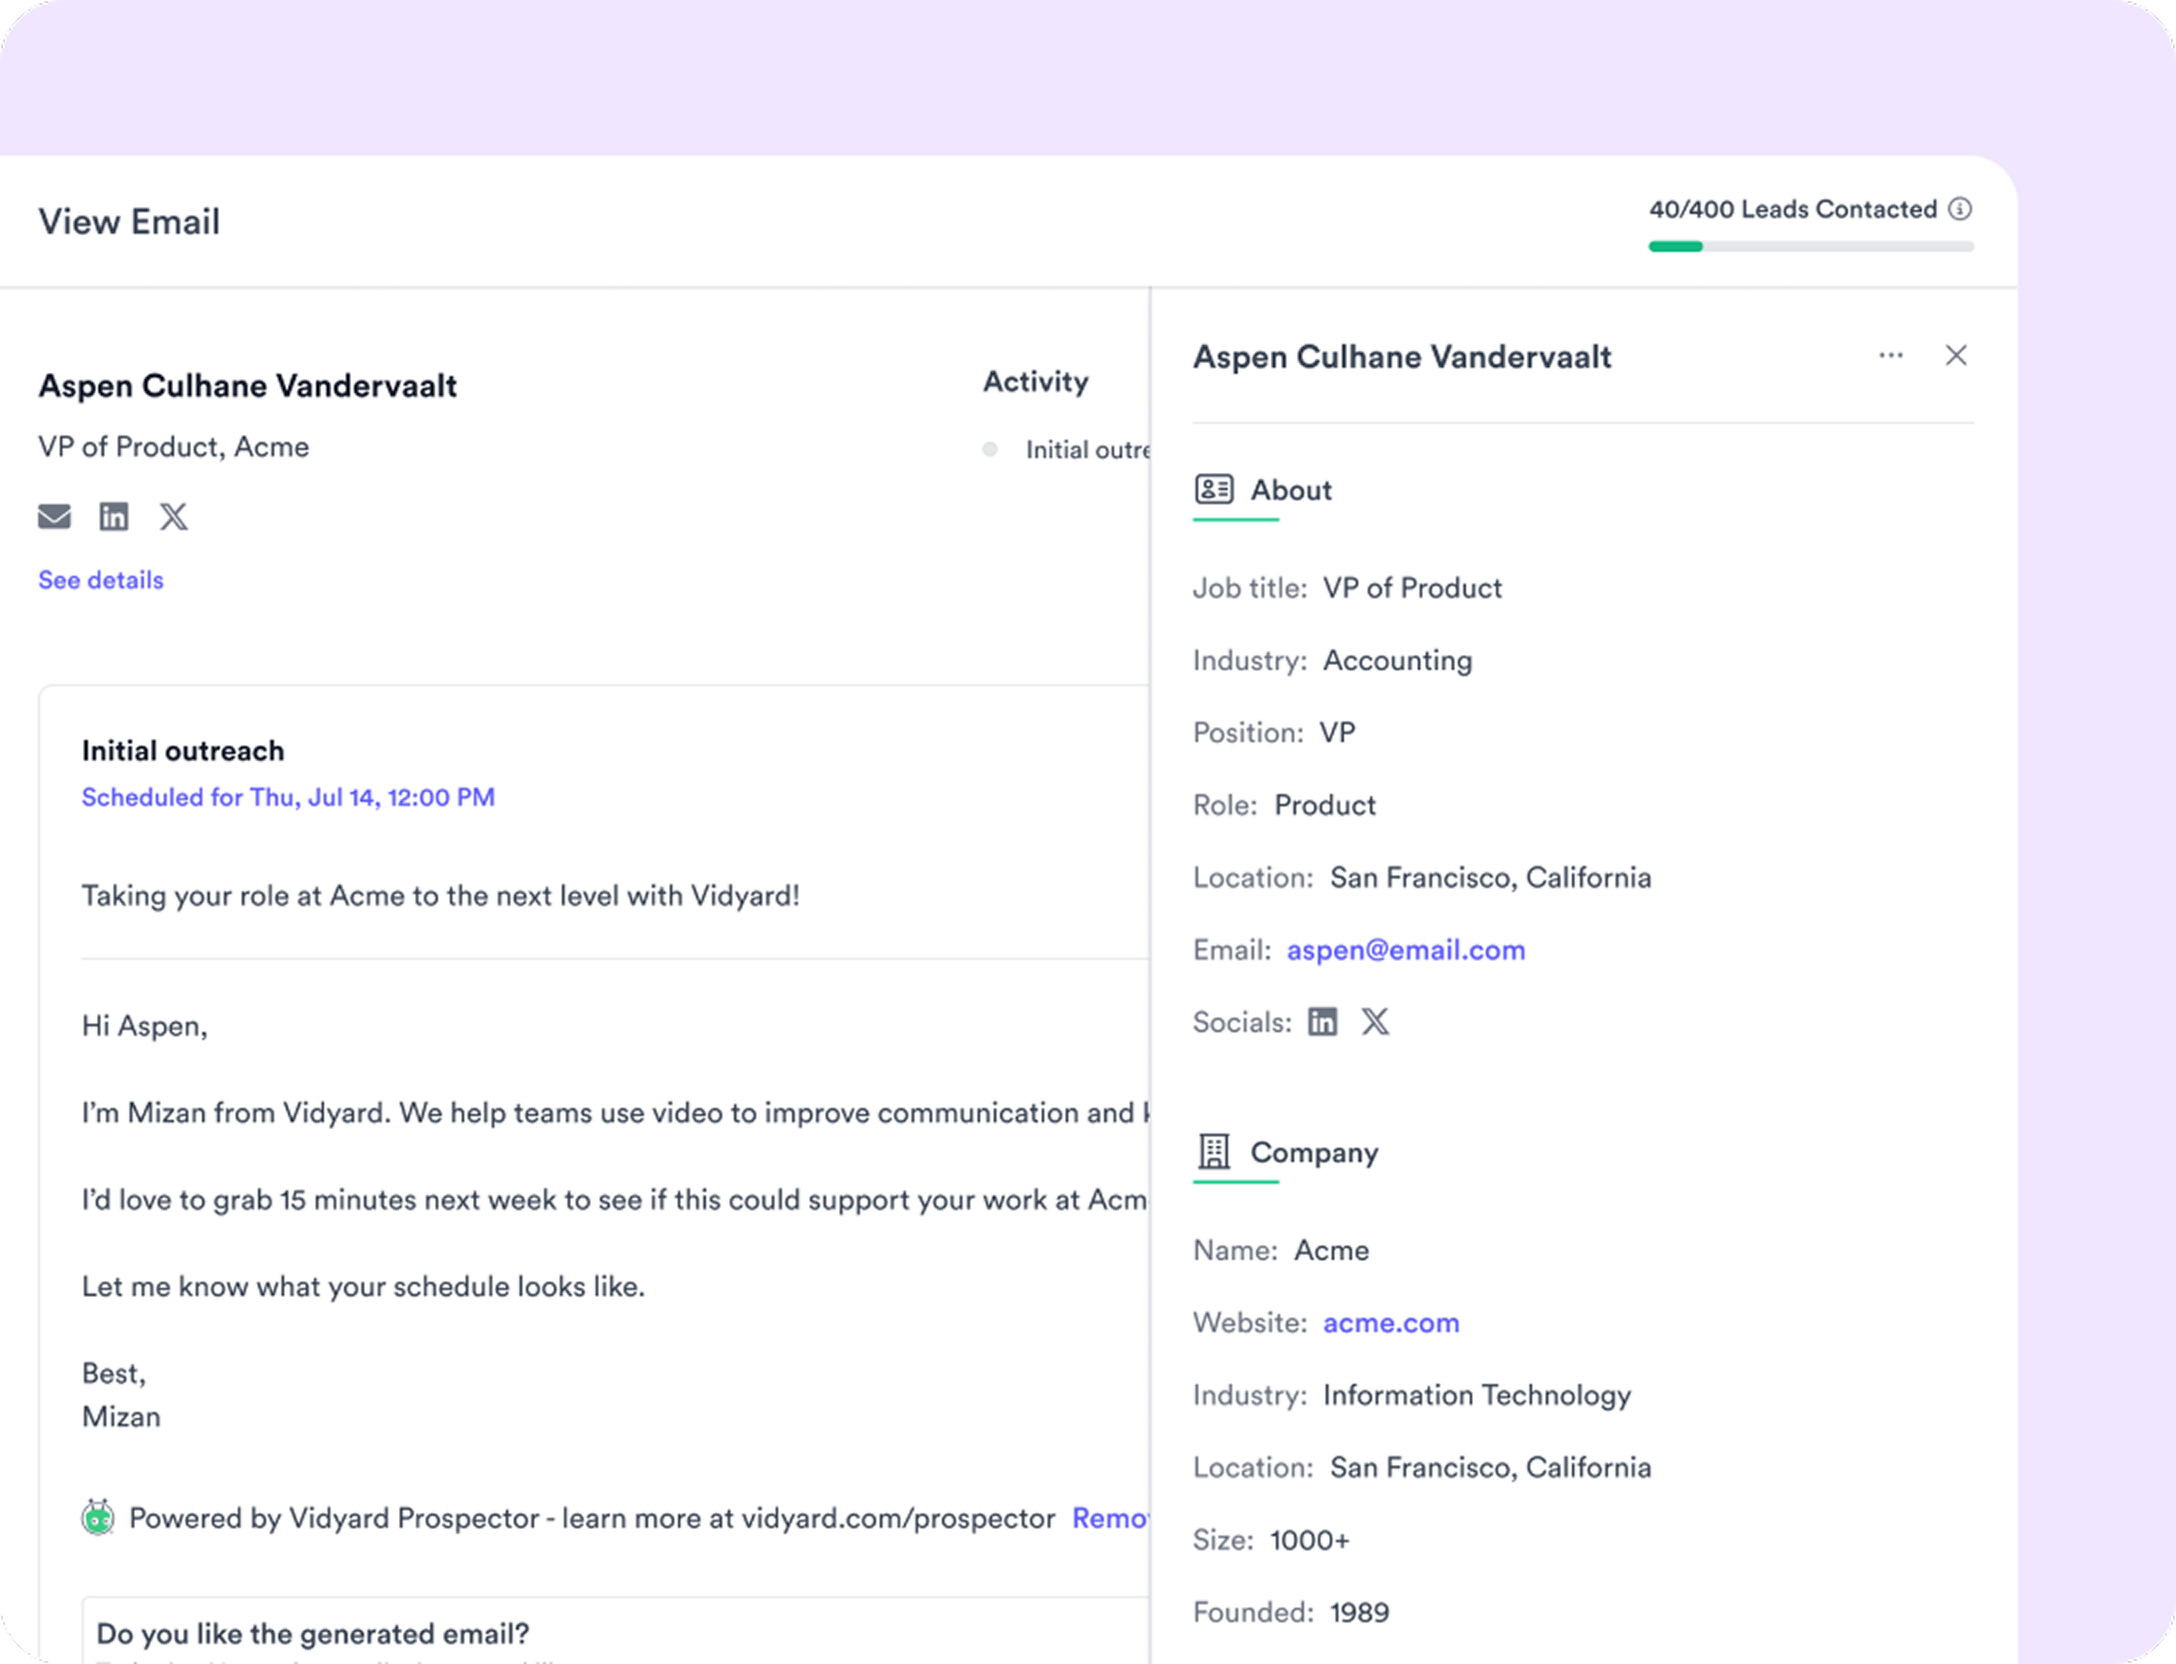Click the info icon next to Leads Contacted
The height and width of the screenshot is (1664, 2176).
pyautogui.click(x=1960, y=209)
